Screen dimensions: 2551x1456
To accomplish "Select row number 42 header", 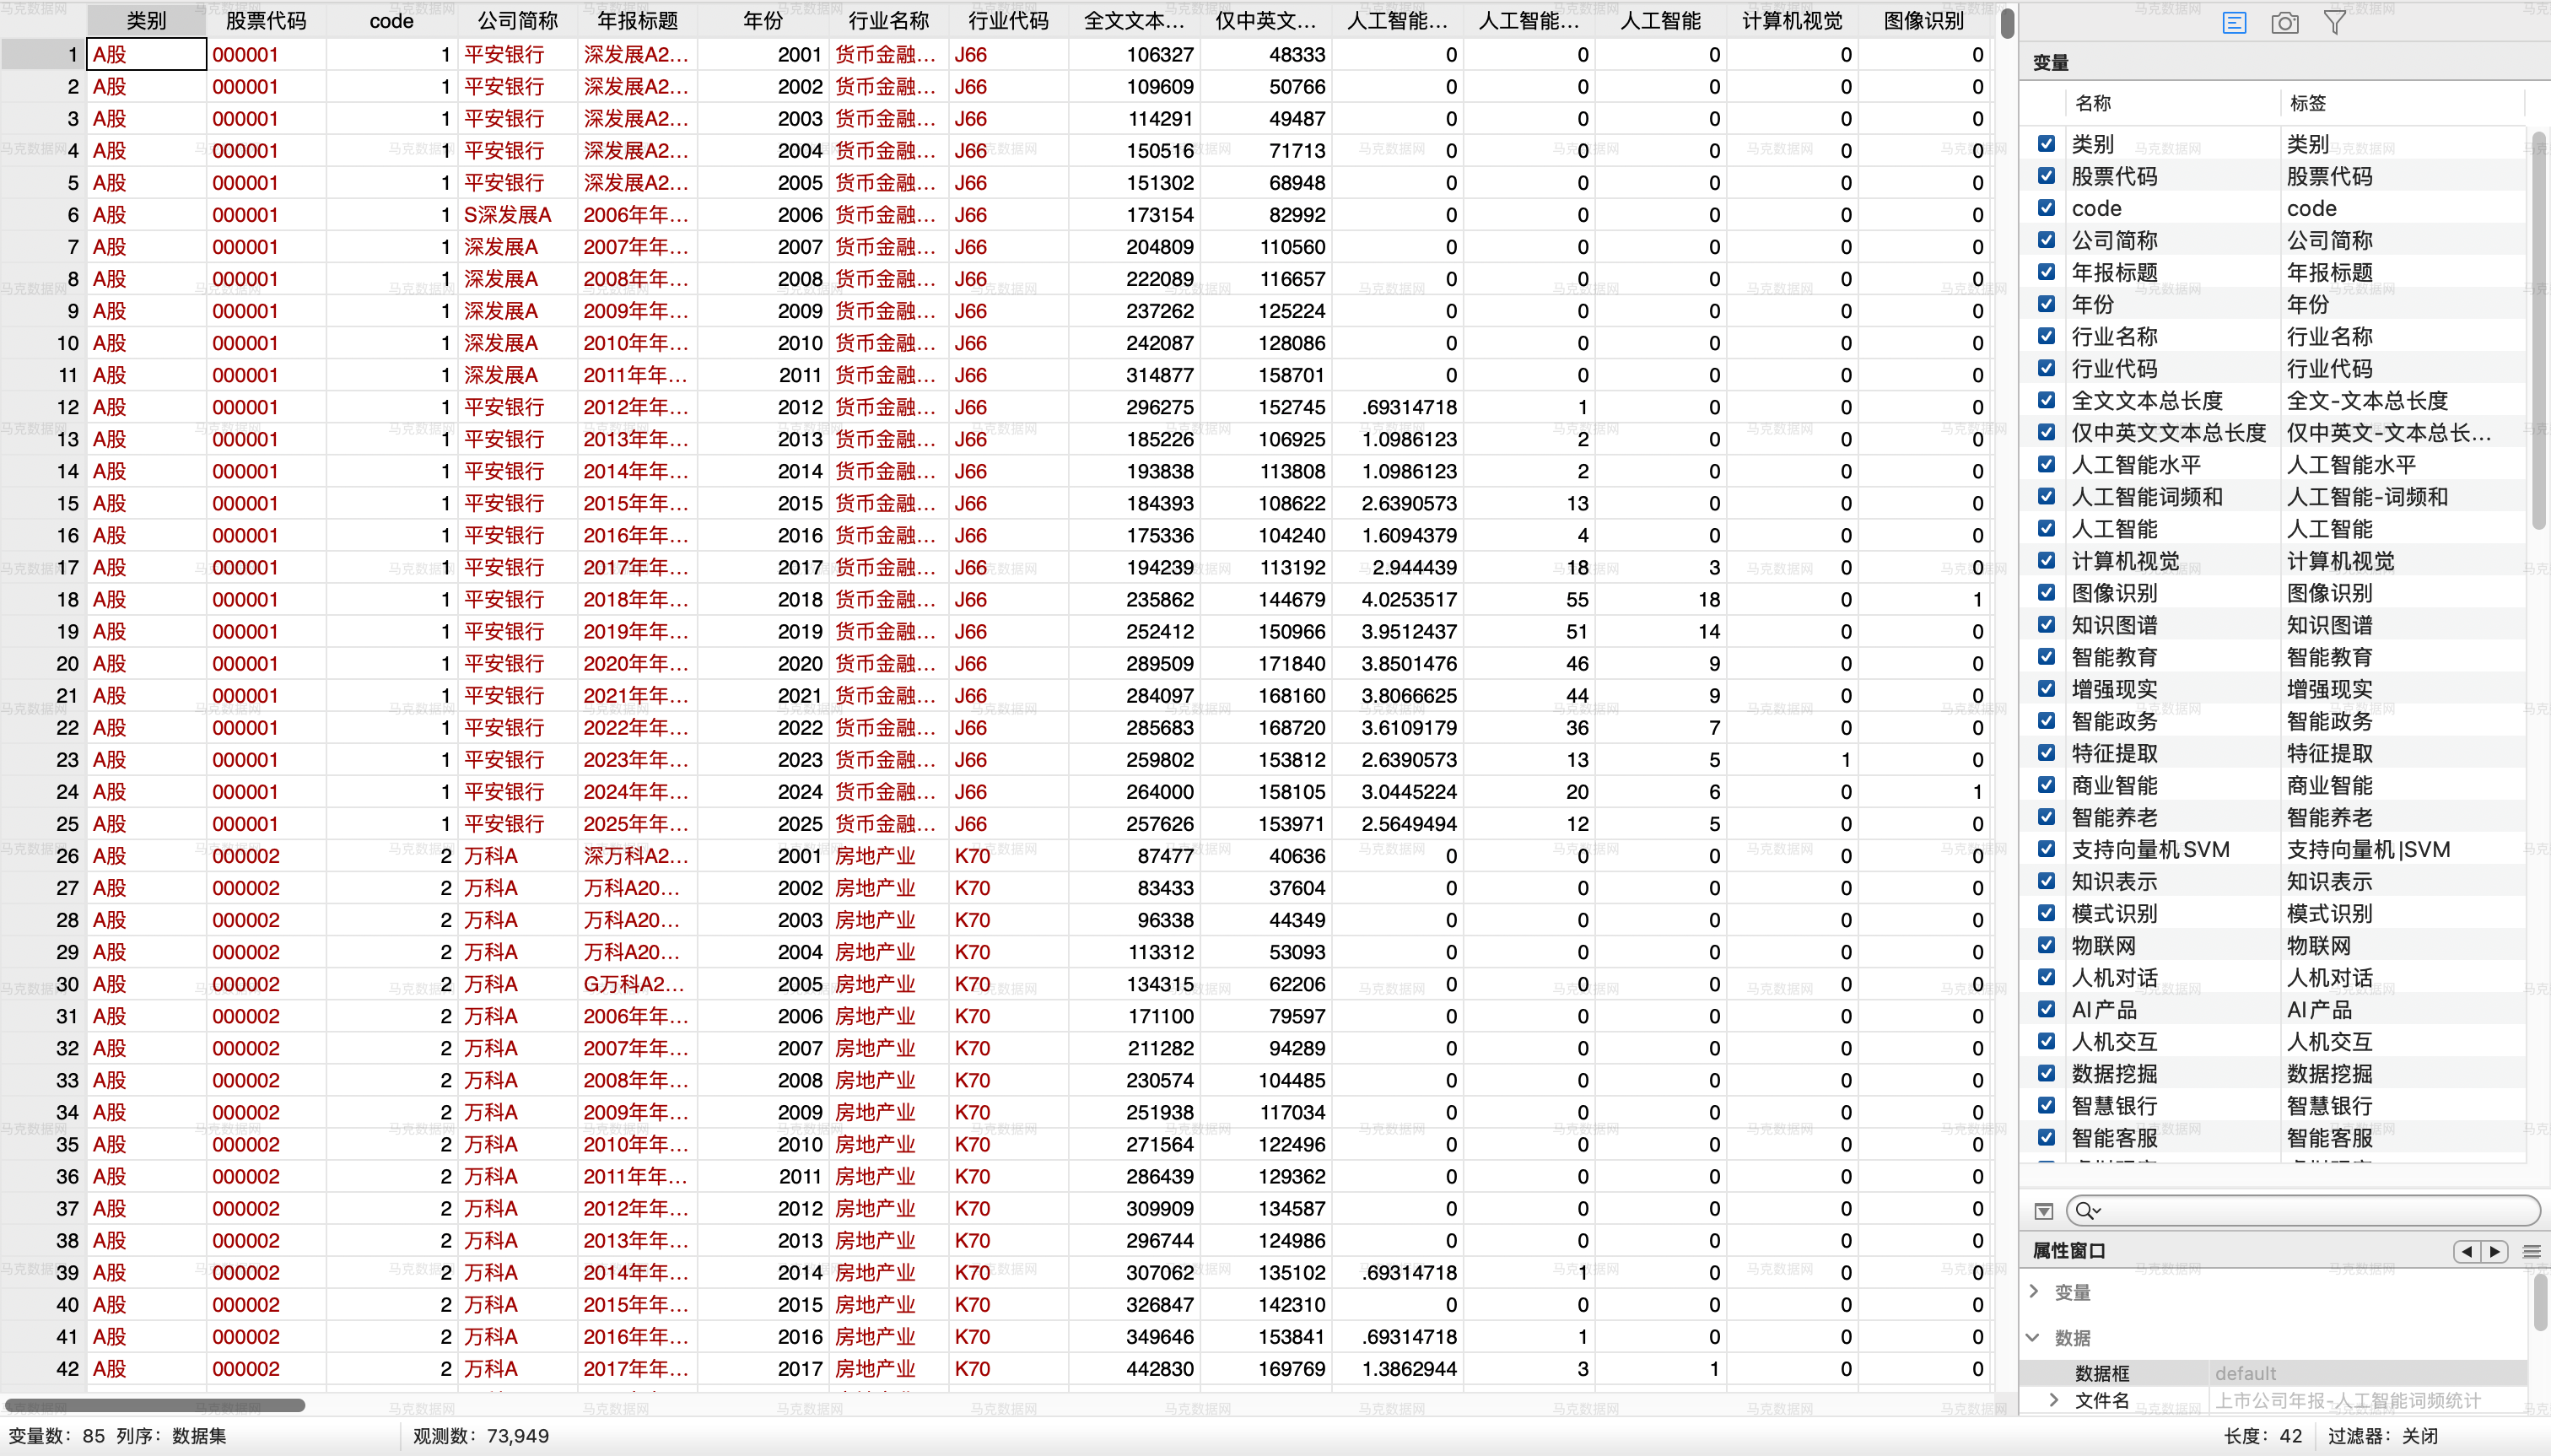I will (x=44, y=1368).
